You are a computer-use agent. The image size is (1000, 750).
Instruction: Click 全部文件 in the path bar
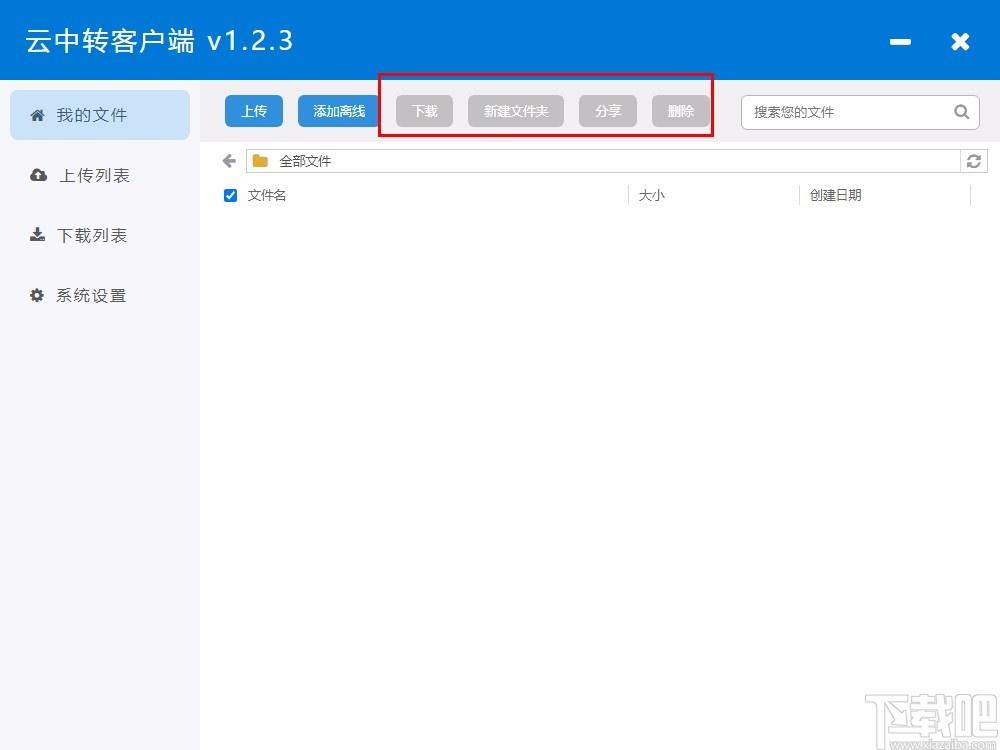click(x=305, y=161)
